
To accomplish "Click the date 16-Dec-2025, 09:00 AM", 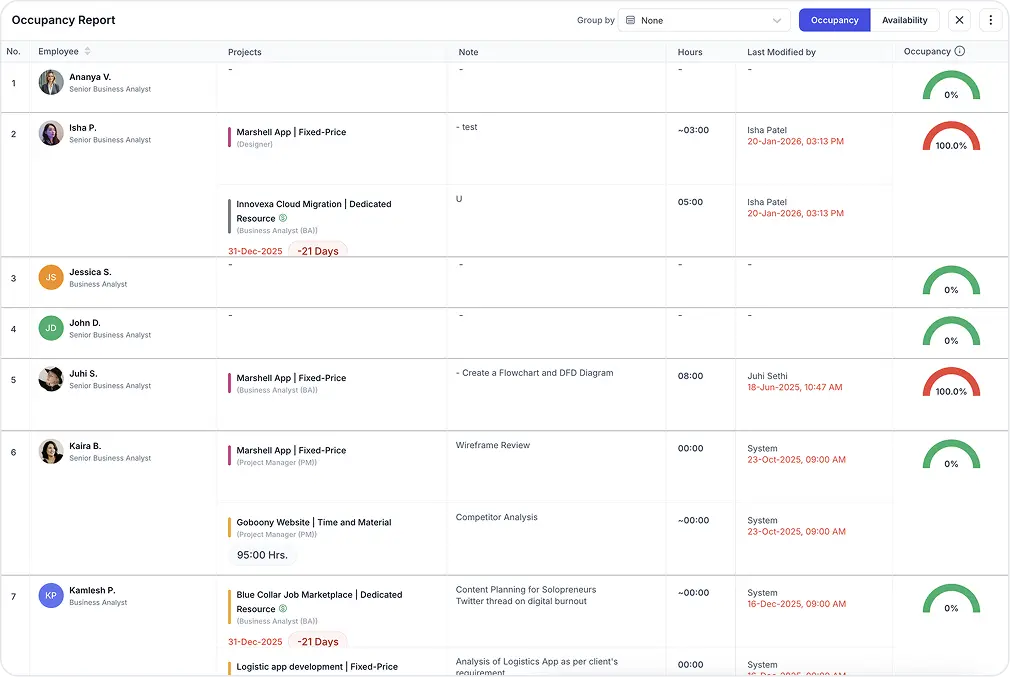I will coord(797,604).
